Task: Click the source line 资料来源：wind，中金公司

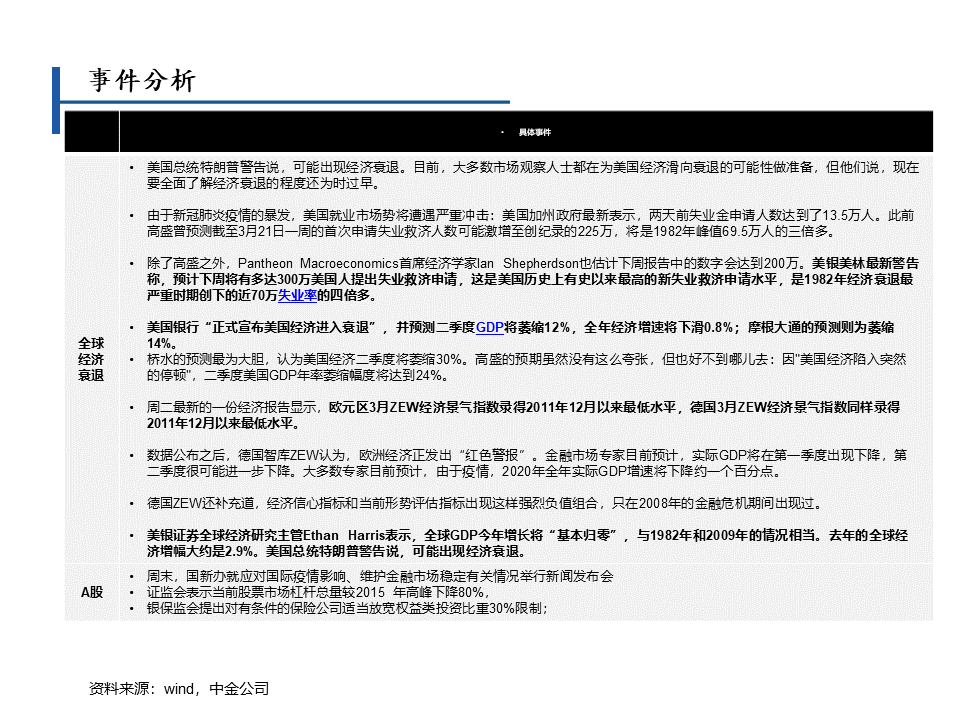Action: click(x=179, y=689)
